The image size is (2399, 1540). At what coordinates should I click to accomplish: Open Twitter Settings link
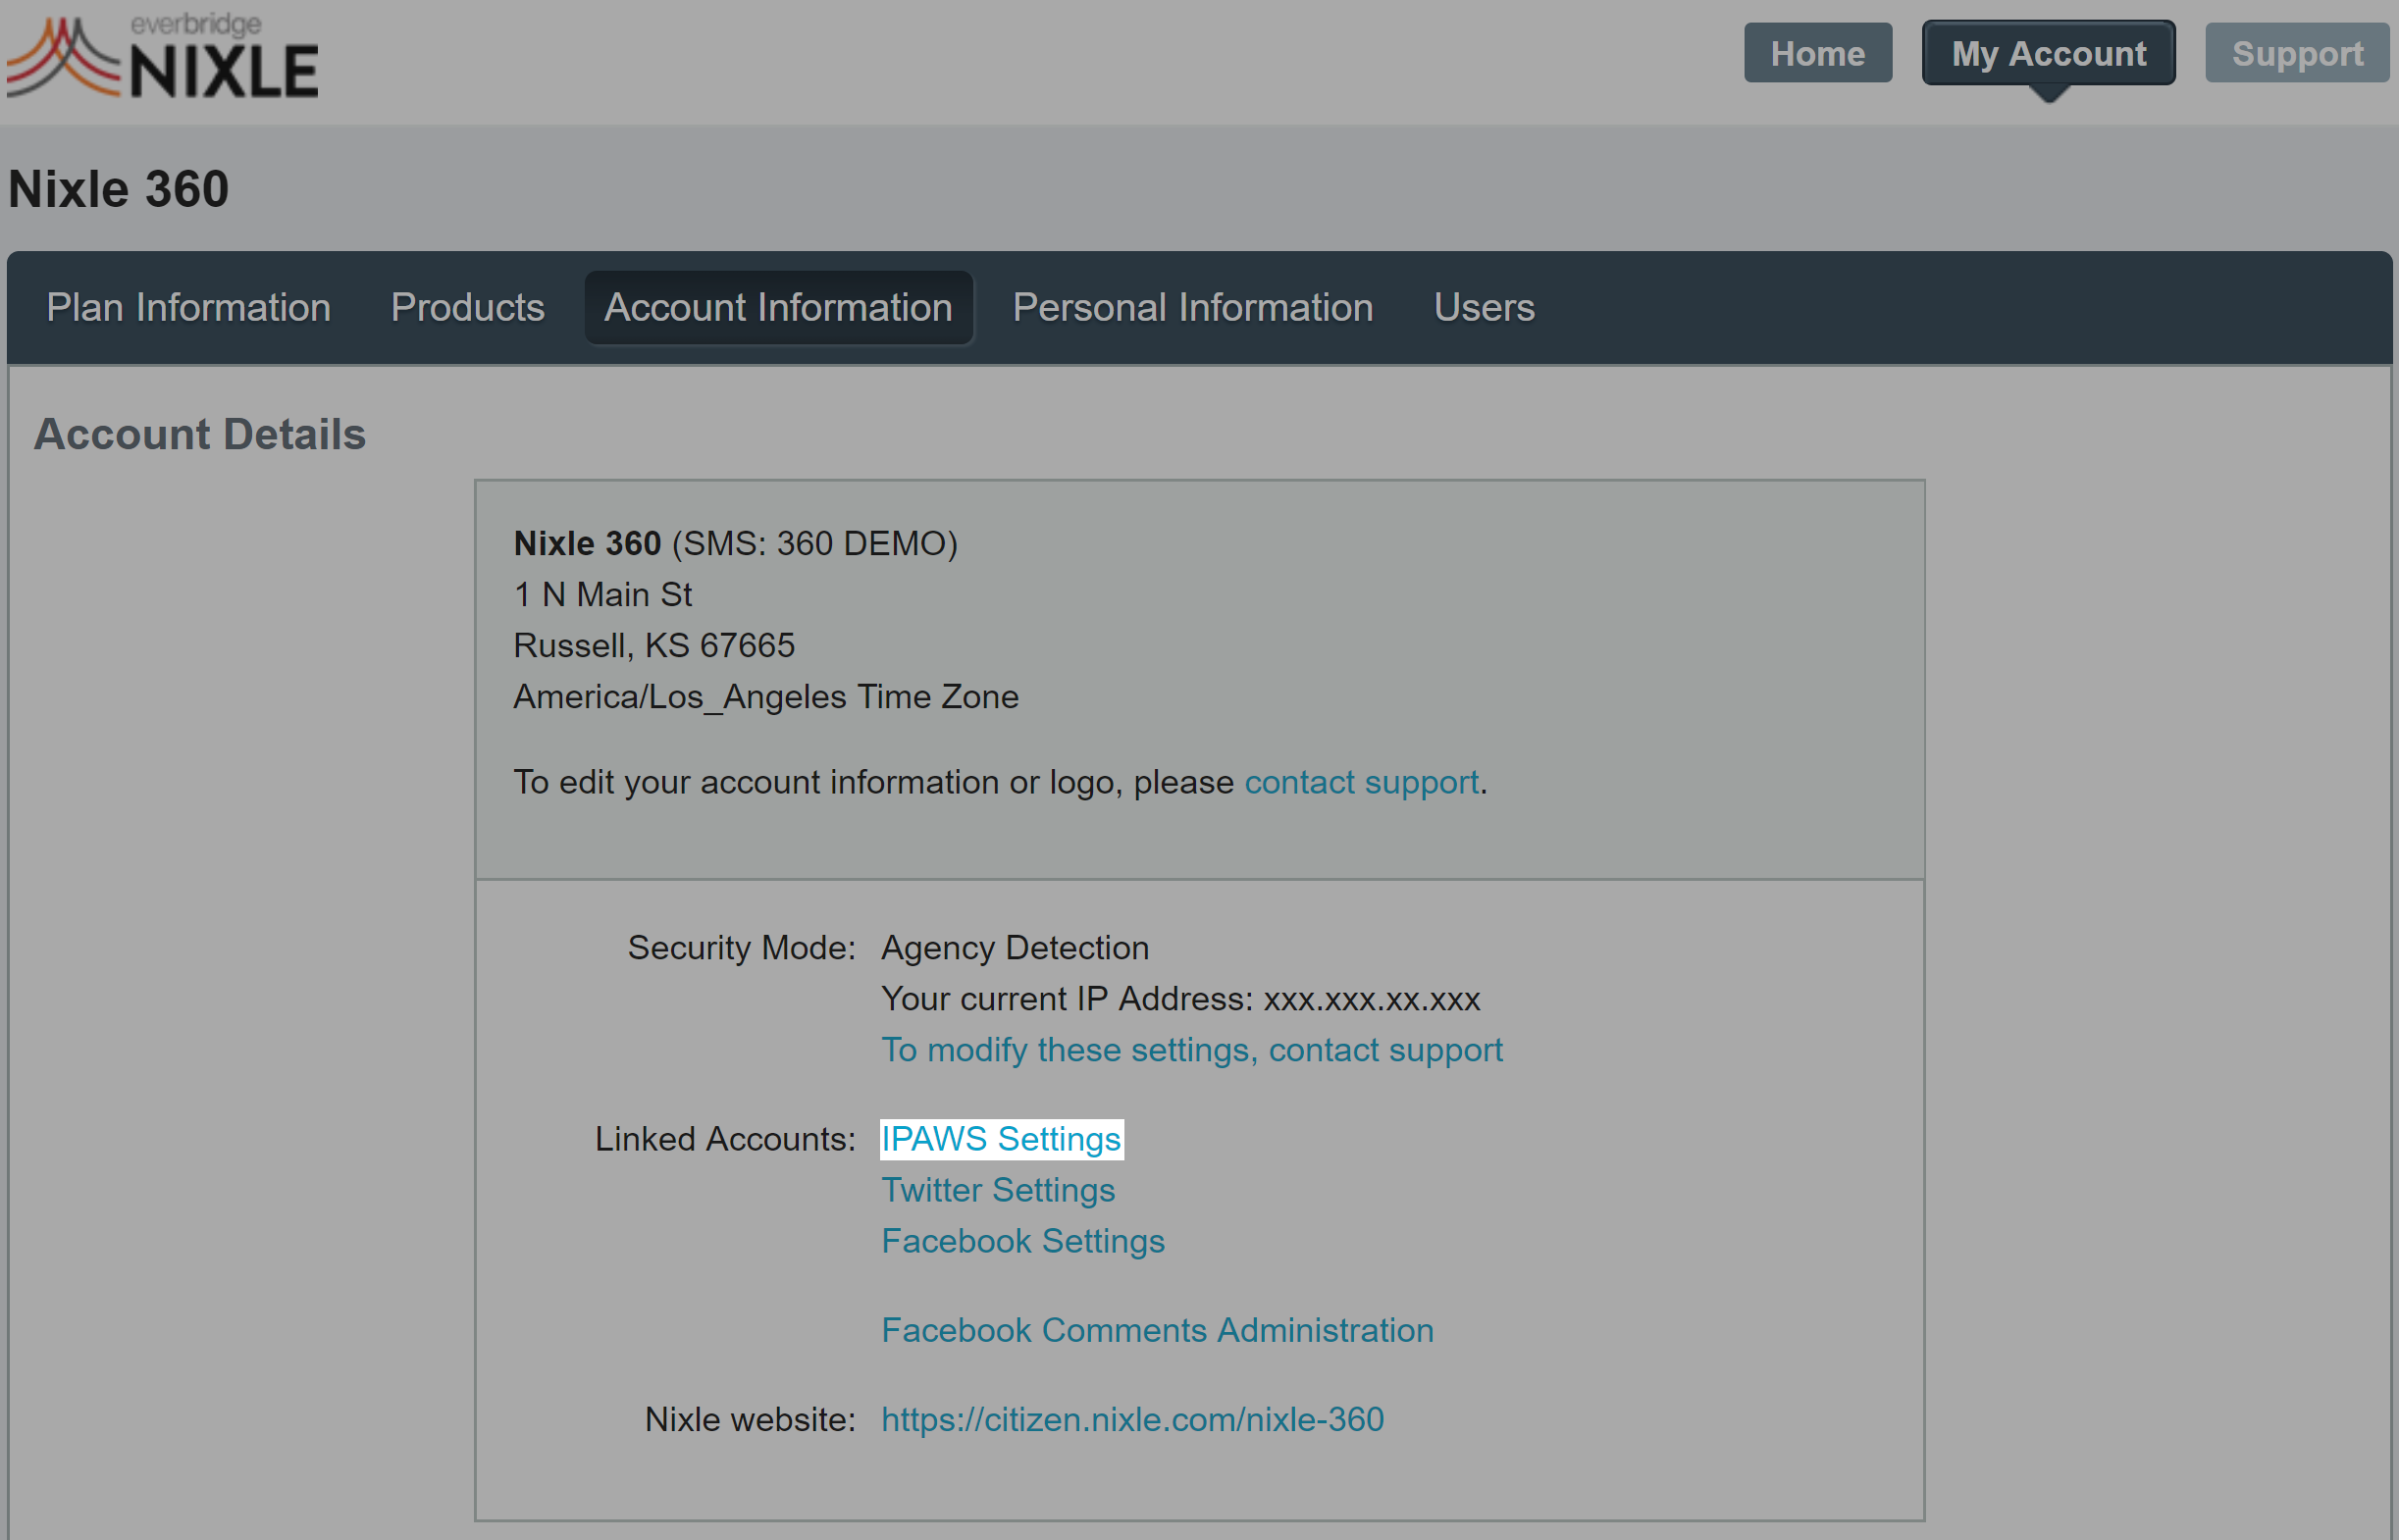997,1190
